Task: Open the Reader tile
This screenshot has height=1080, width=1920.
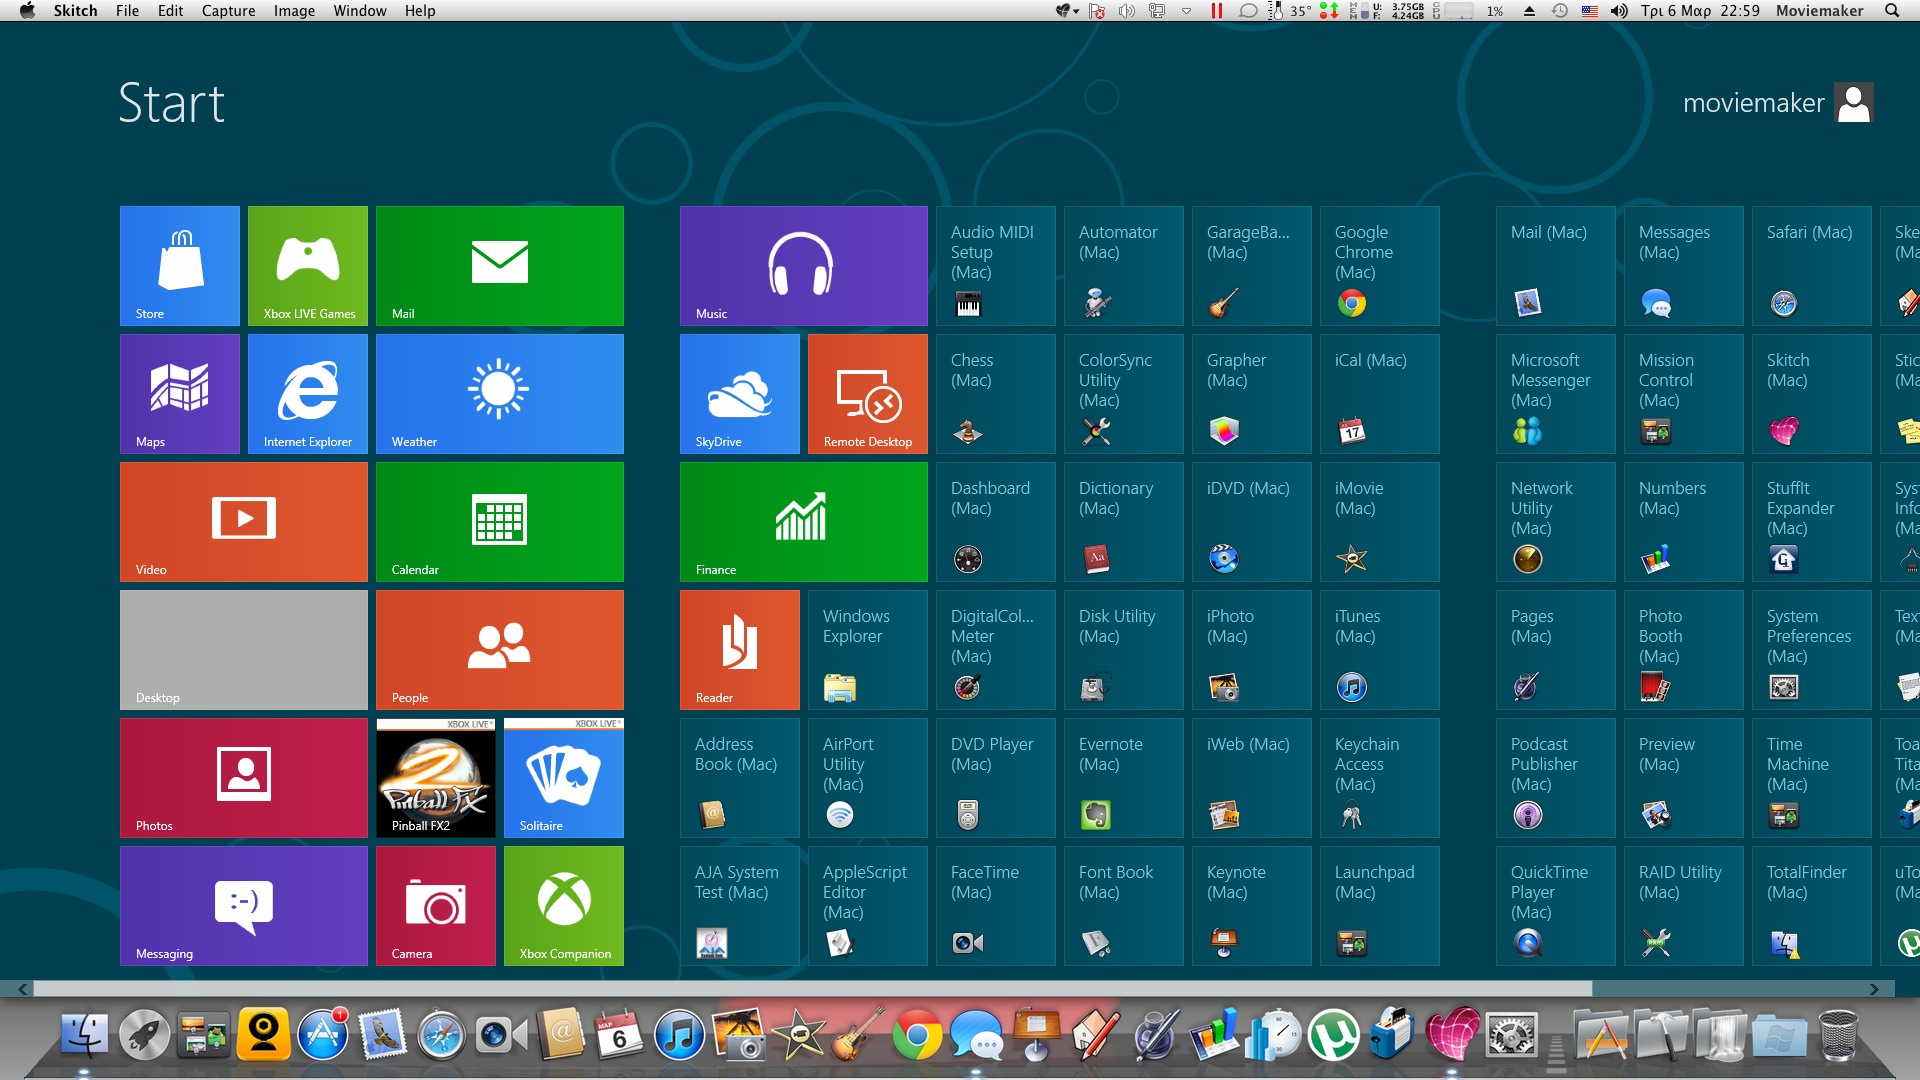Action: tap(740, 650)
